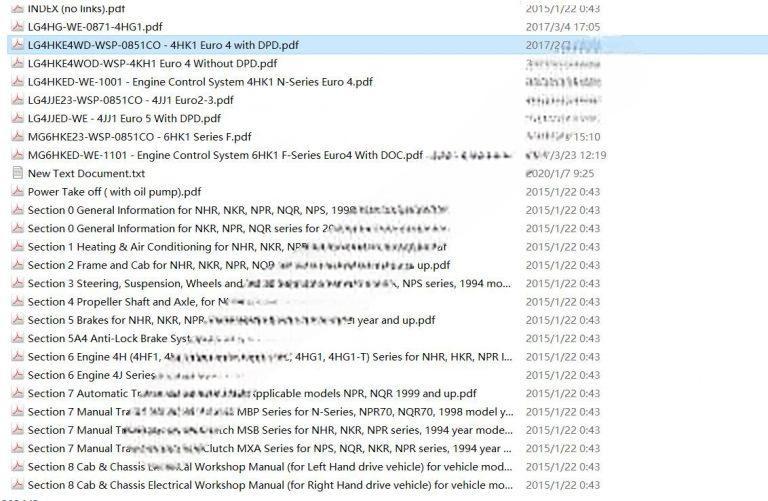Select Section 3 Steering, Suspension, Wheels file

269,284
